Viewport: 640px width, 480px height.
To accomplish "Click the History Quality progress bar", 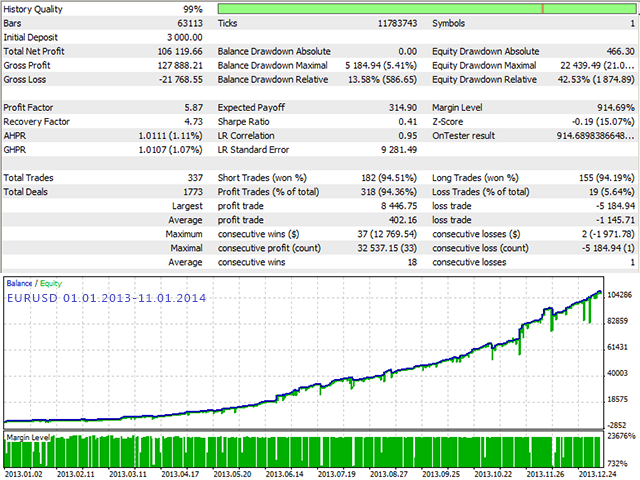I will [x=424, y=8].
